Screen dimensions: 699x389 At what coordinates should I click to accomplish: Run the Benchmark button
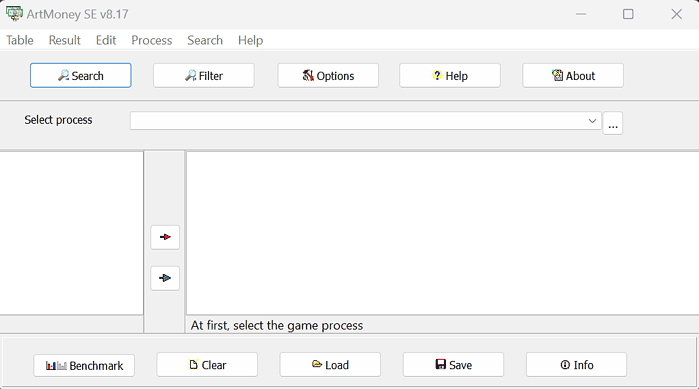84,365
